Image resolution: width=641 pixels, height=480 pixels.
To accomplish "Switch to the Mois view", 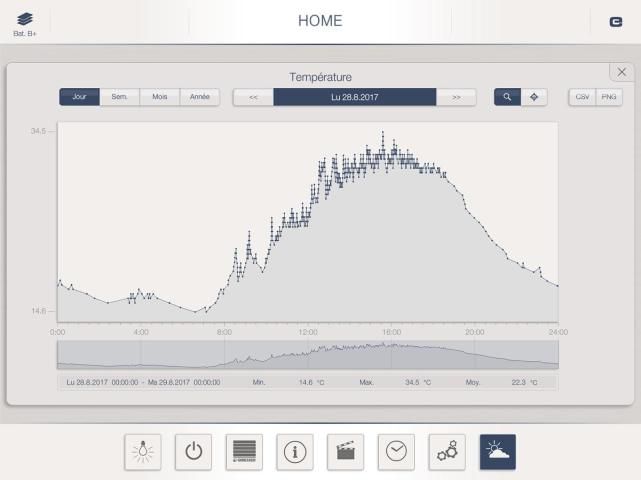I will [x=159, y=97].
